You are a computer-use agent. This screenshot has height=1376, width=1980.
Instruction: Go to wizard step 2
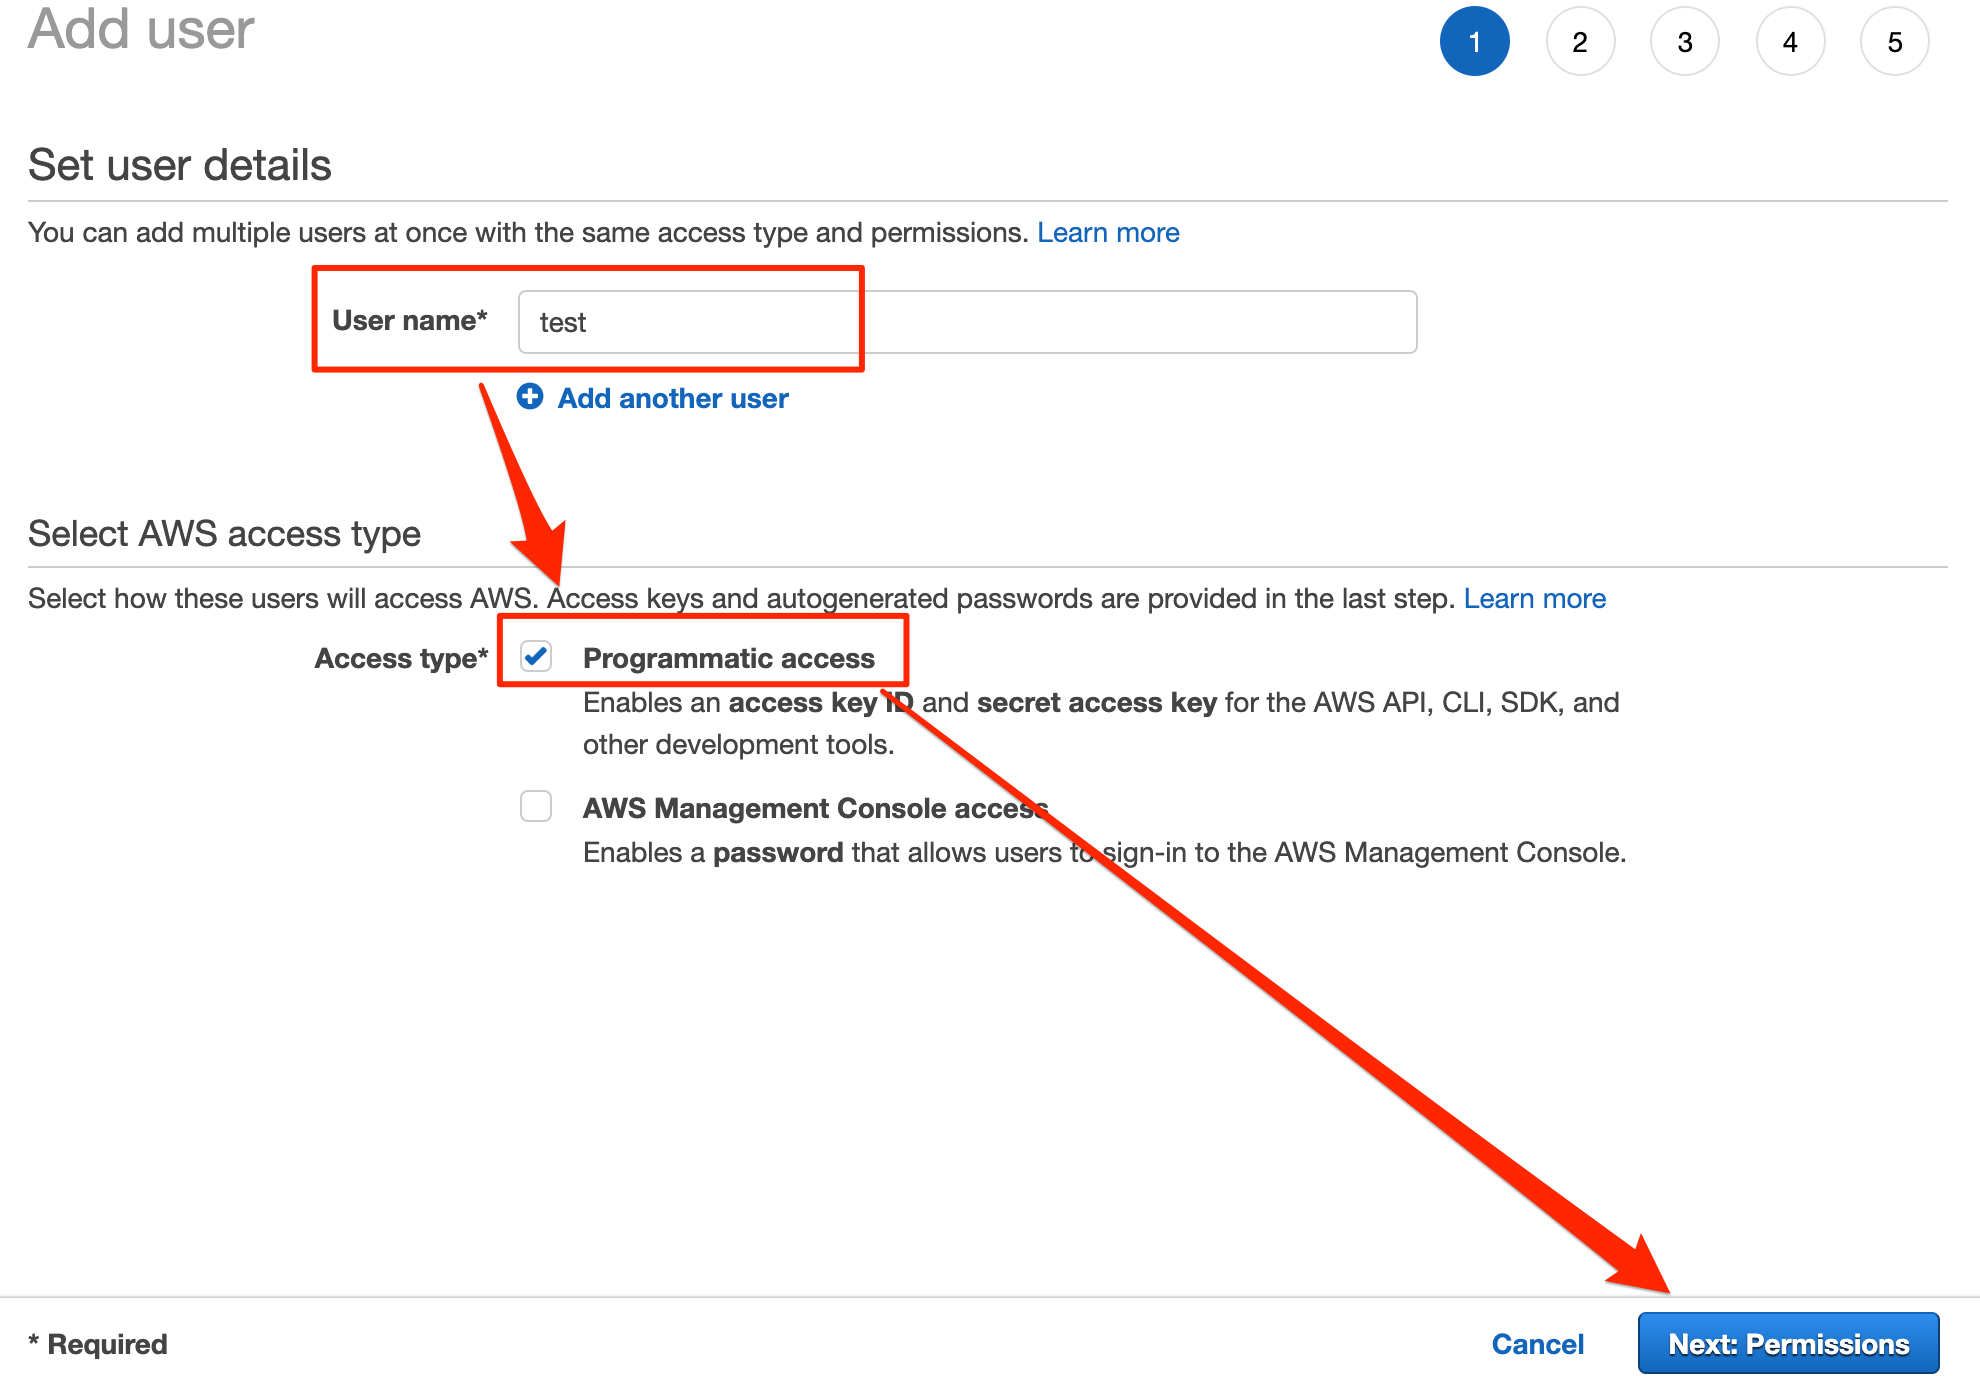coord(1580,42)
